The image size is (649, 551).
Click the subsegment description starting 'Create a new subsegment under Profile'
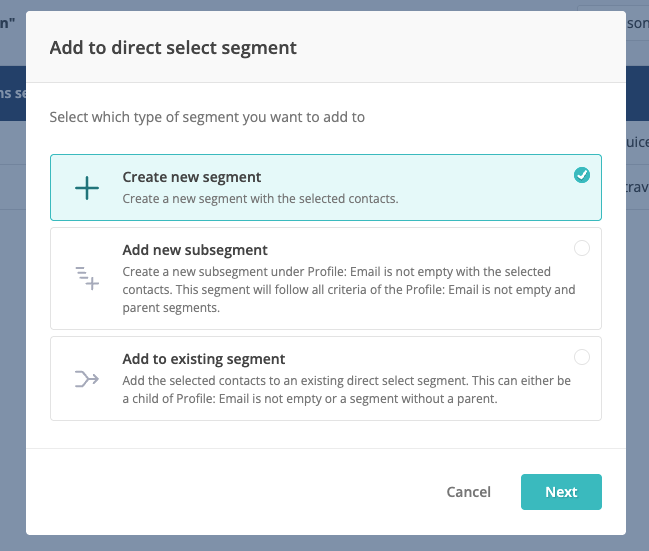(349, 289)
